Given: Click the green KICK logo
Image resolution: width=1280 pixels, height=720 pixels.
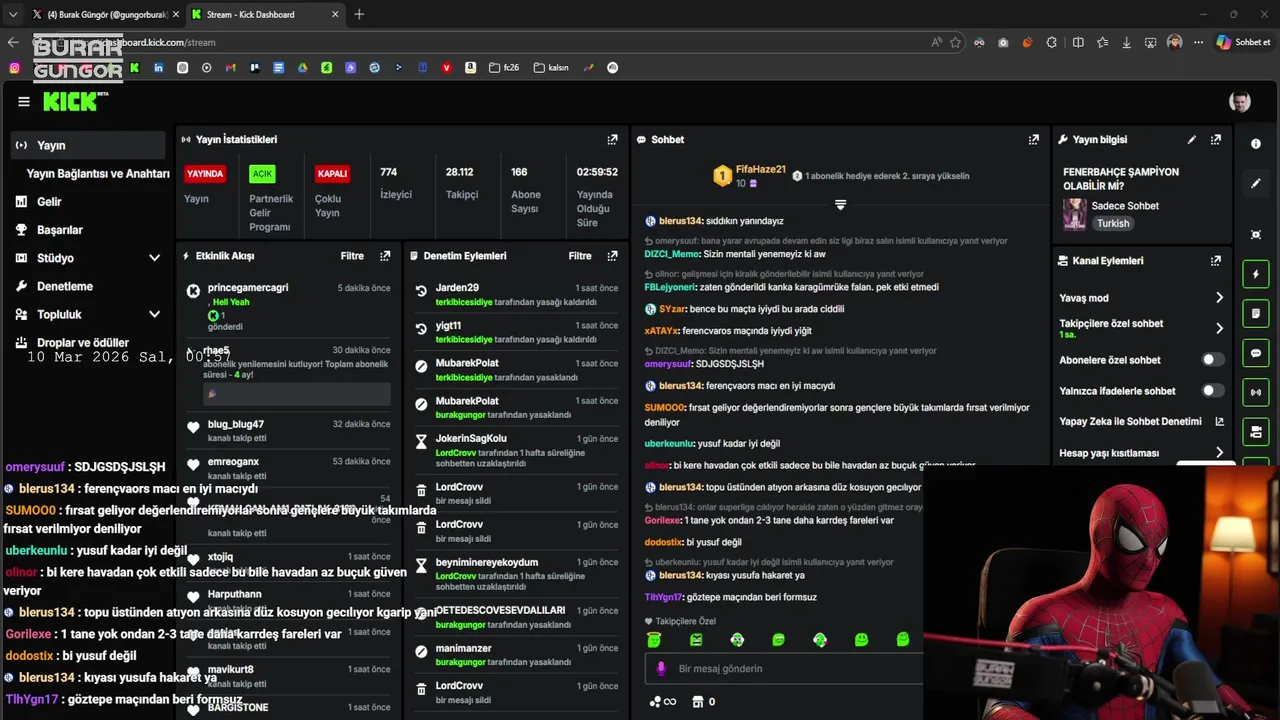Looking at the screenshot, I should click(72, 101).
